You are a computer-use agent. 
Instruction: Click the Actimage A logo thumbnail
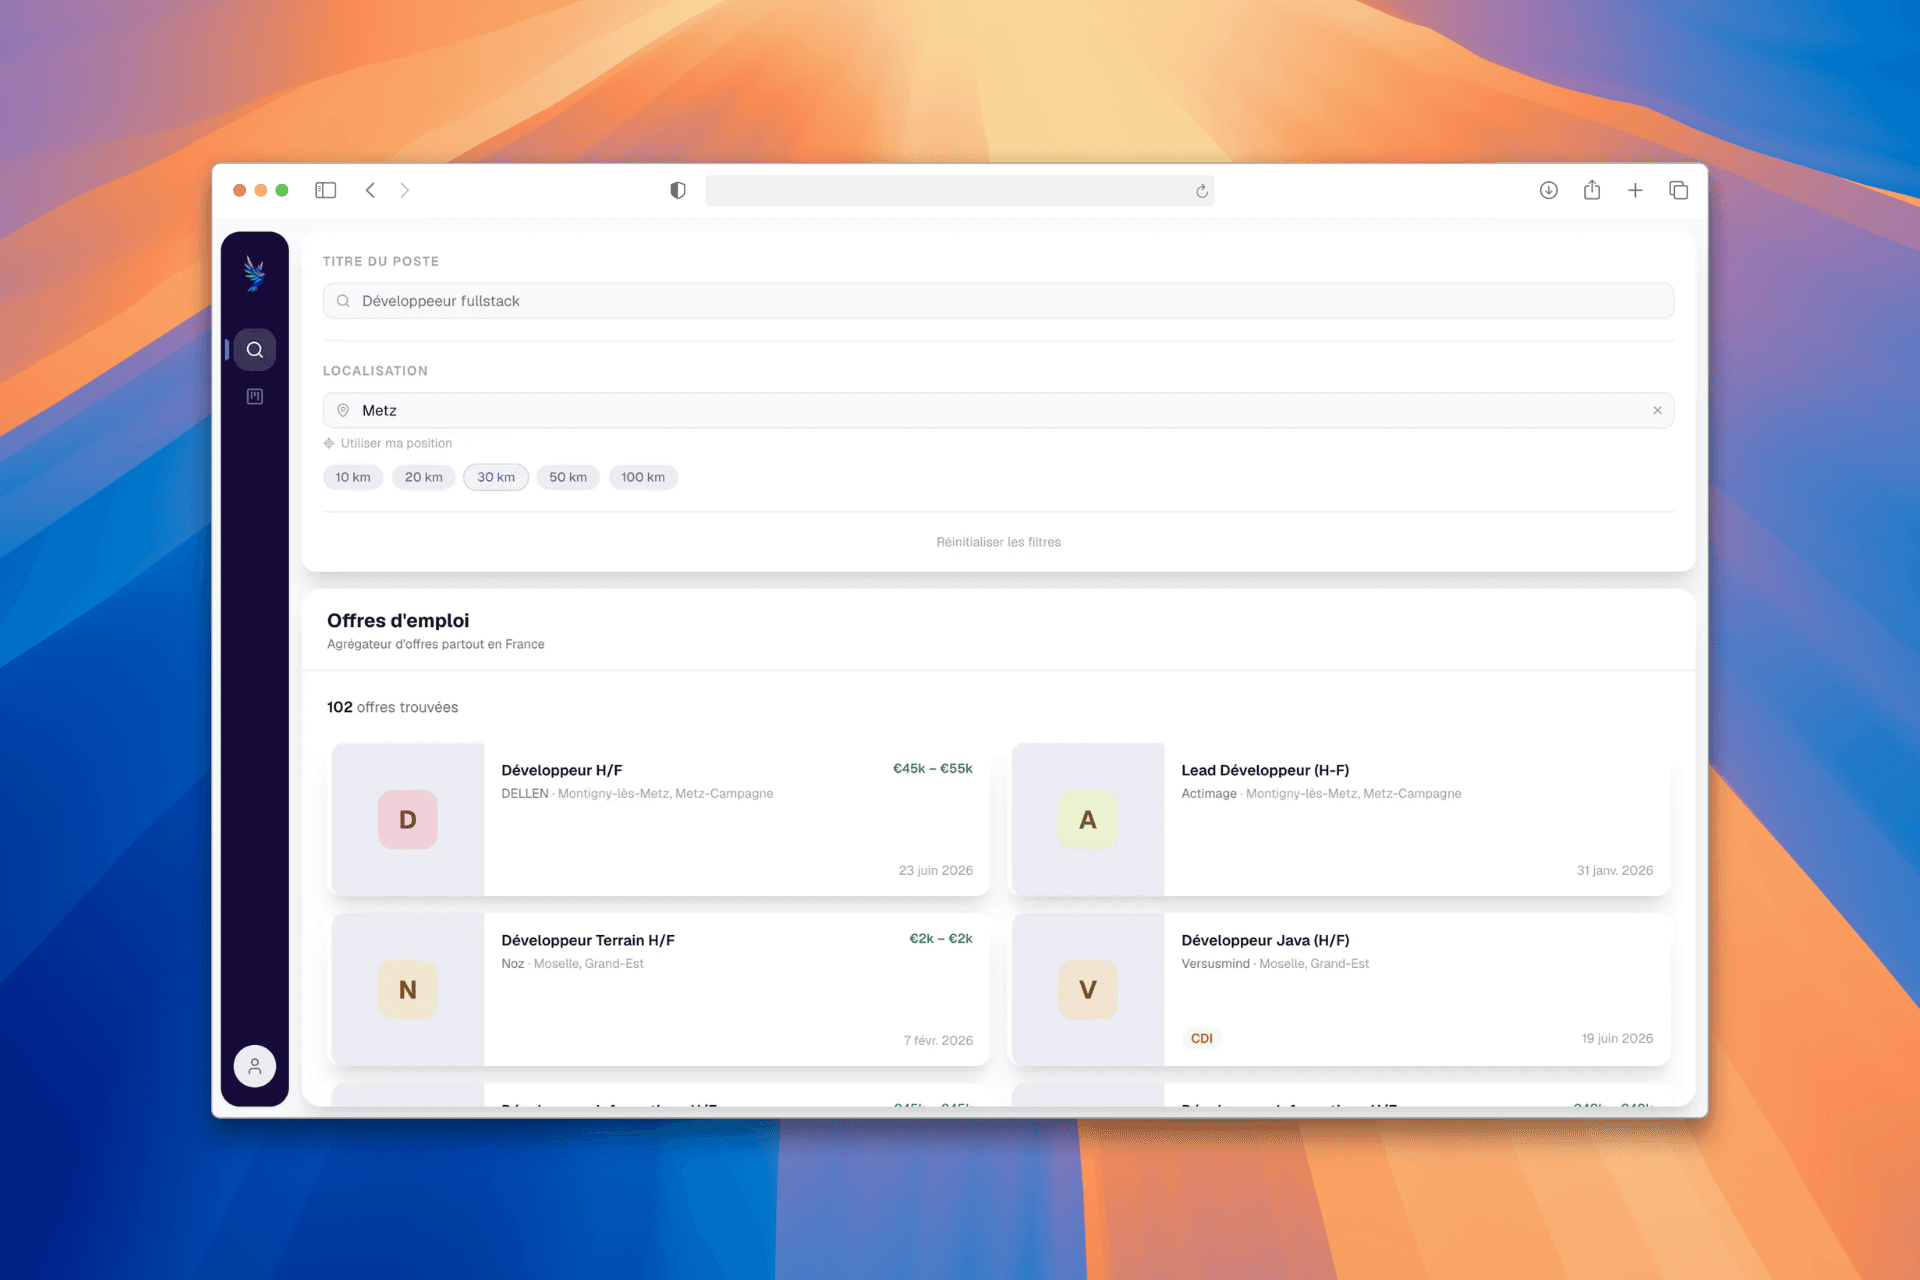(1088, 819)
